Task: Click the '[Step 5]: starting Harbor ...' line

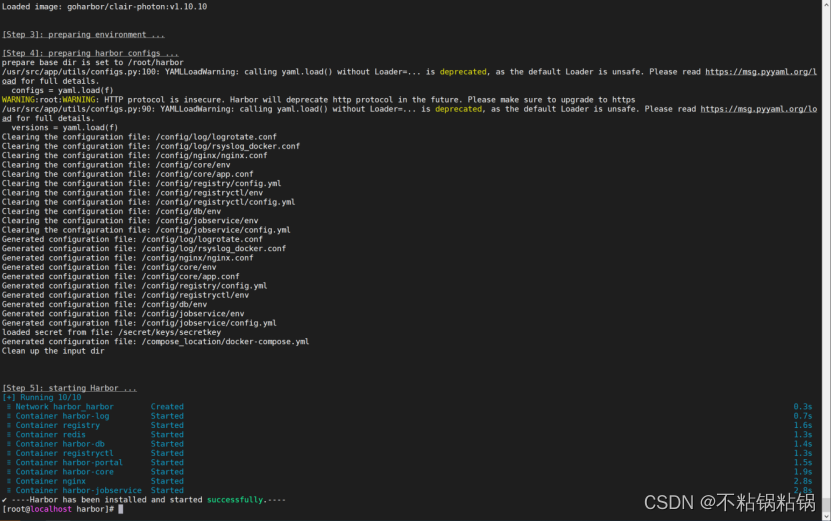Action: [69, 388]
